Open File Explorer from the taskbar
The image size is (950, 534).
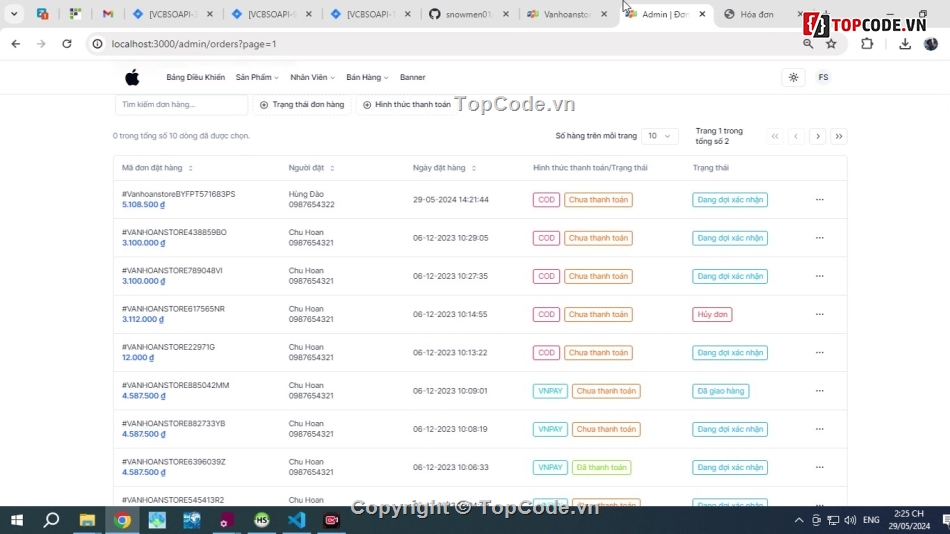[x=87, y=520]
